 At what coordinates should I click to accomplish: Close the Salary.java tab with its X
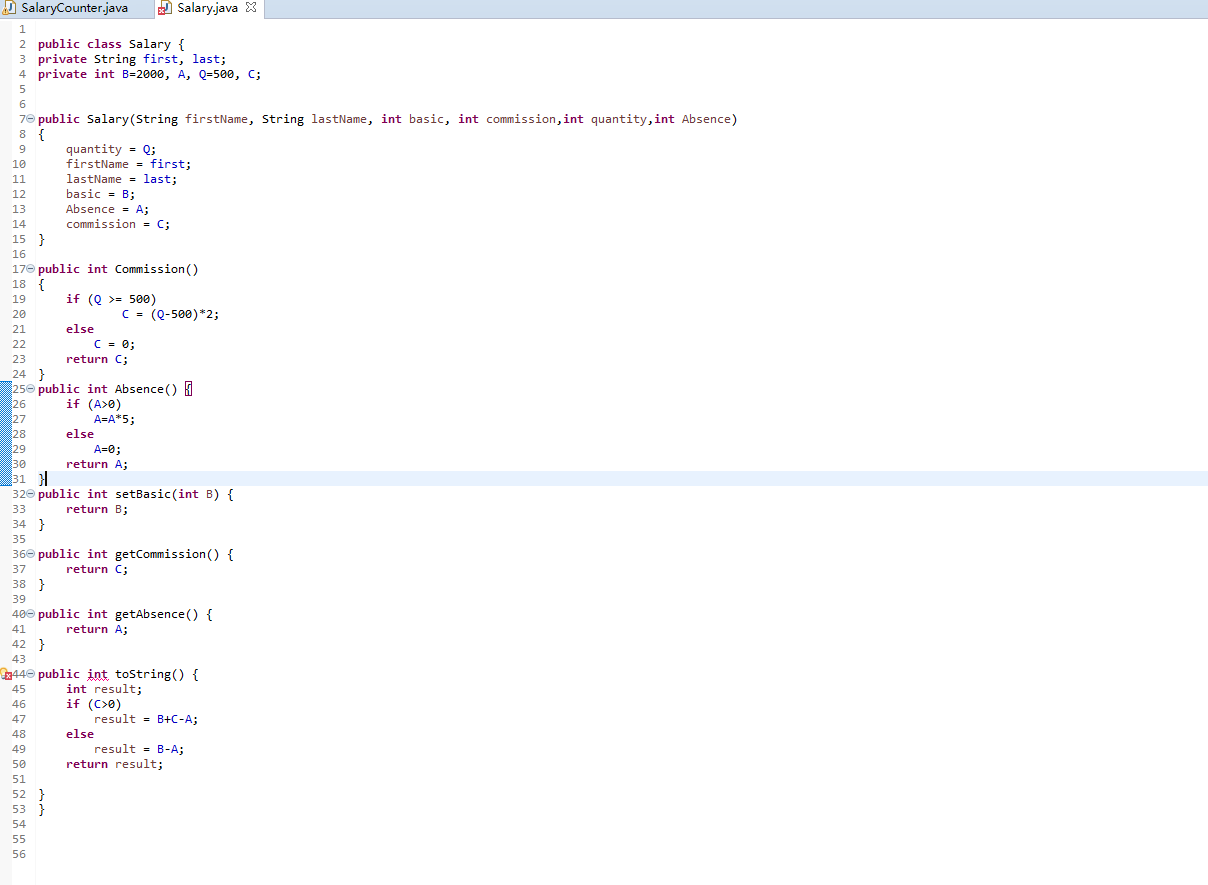(x=250, y=8)
